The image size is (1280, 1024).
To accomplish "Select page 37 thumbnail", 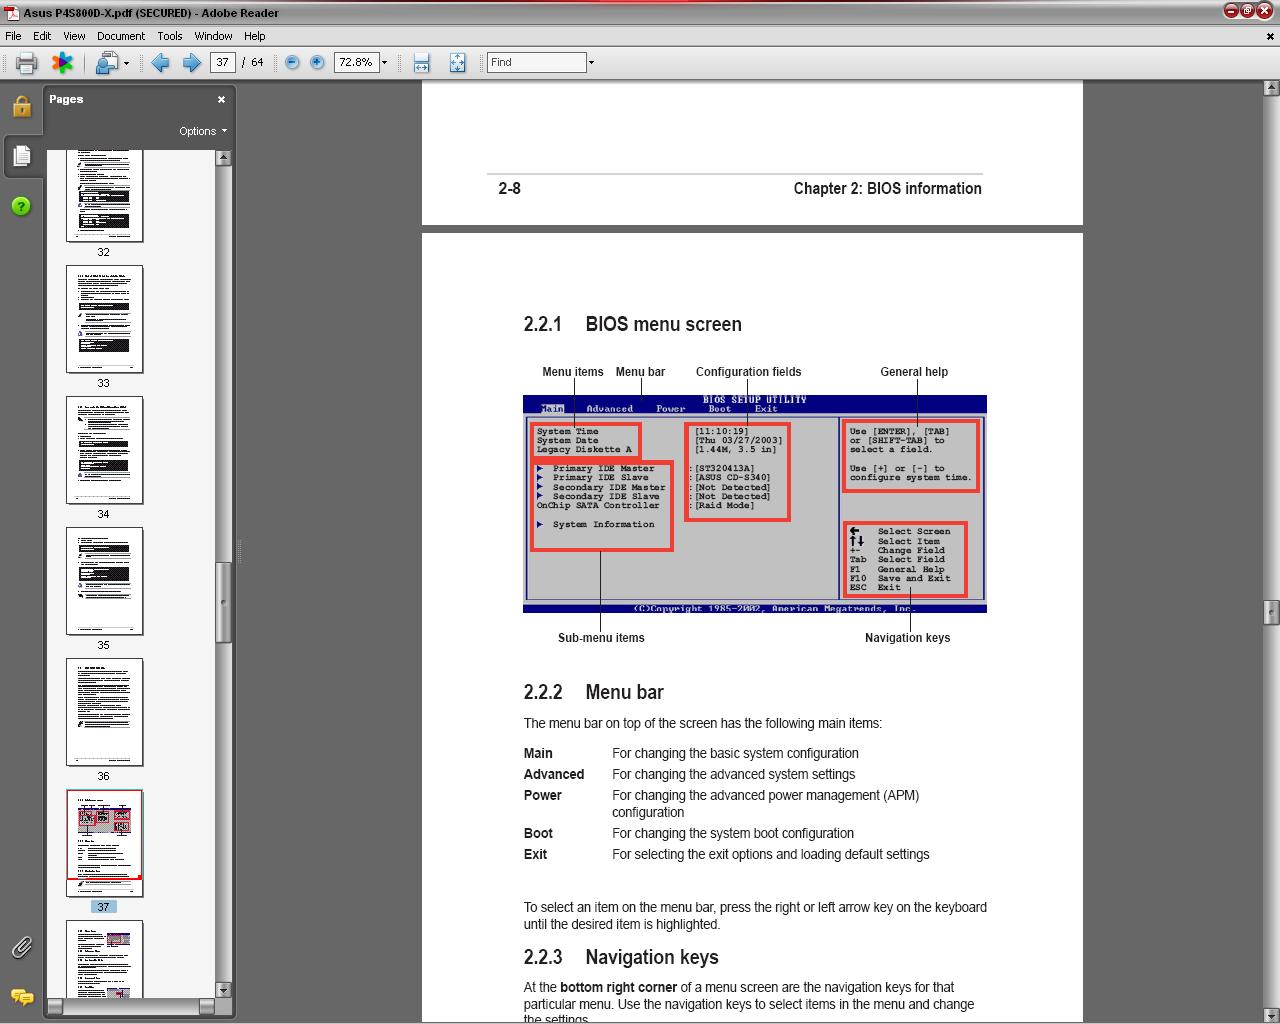I will (x=104, y=843).
